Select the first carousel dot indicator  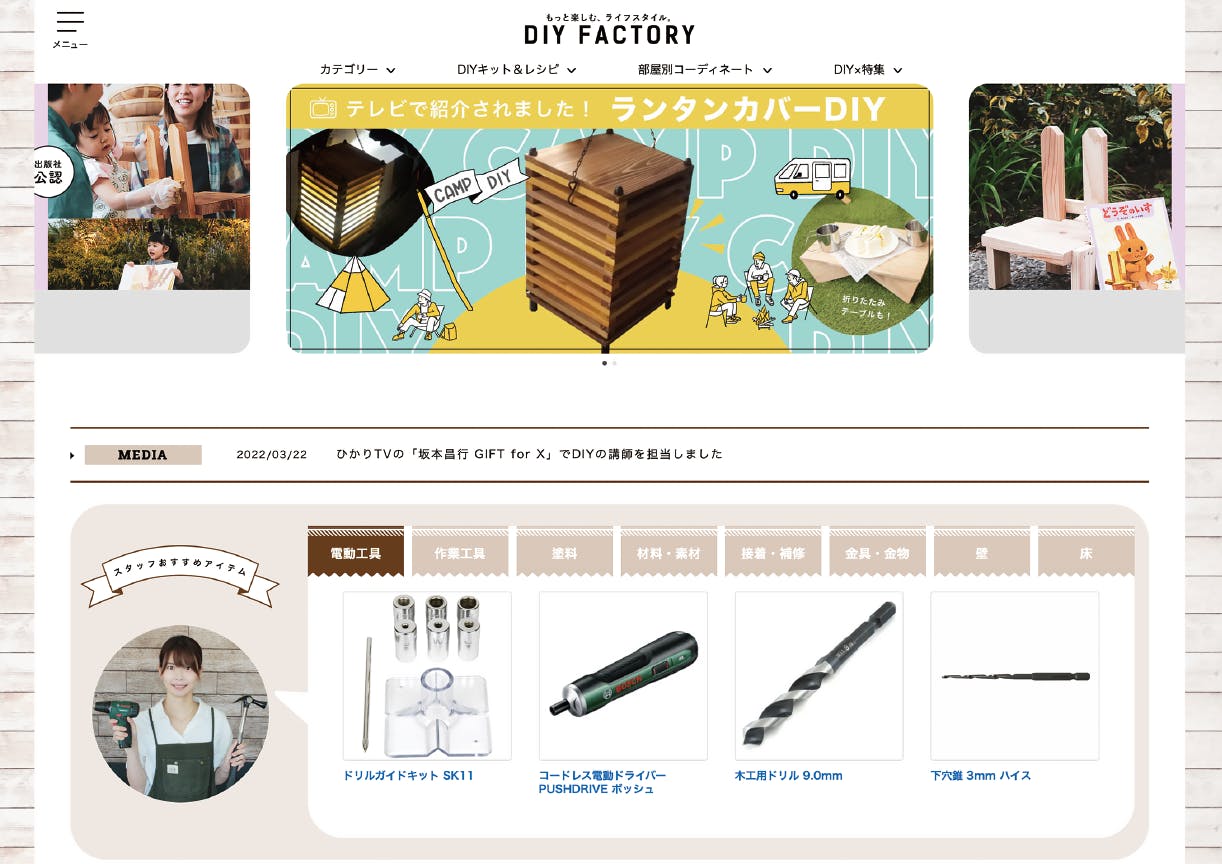604,363
